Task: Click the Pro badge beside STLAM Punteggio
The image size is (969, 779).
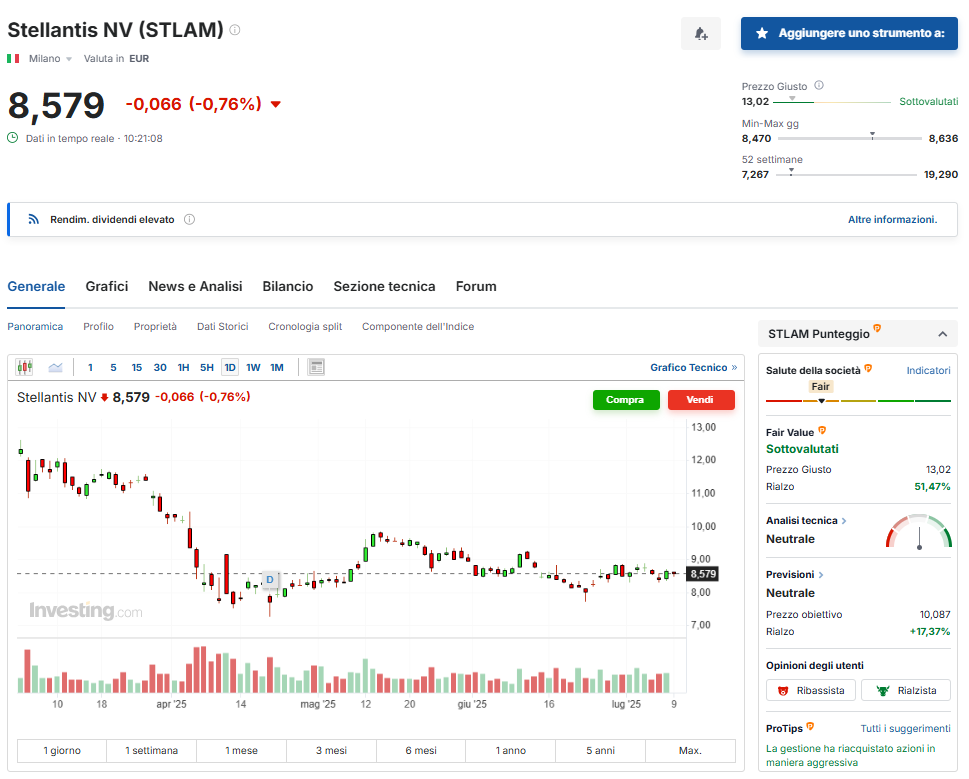Action: tap(877, 328)
